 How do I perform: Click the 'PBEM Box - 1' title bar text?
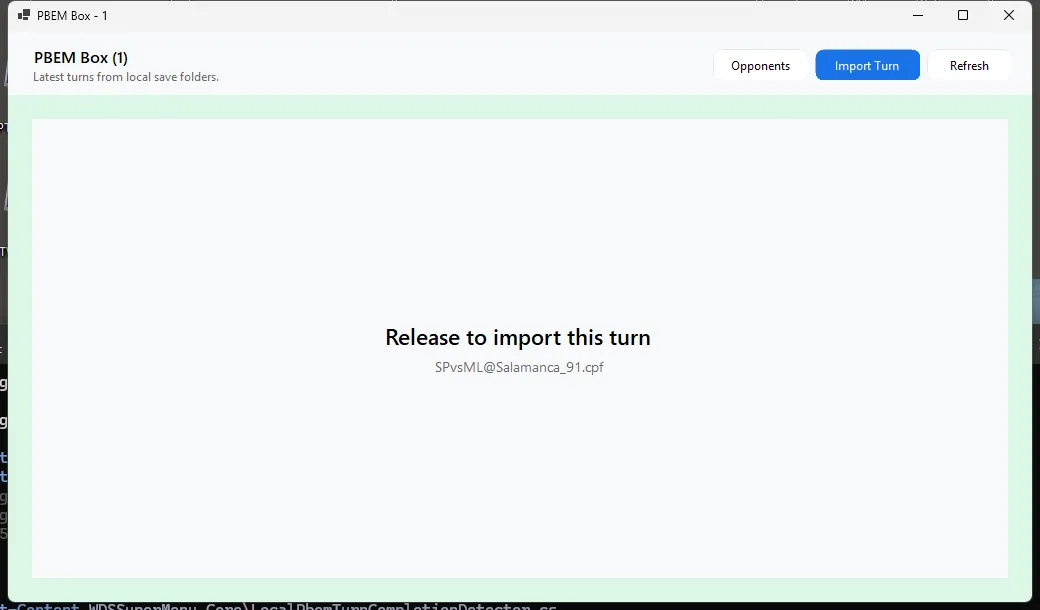click(72, 15)
